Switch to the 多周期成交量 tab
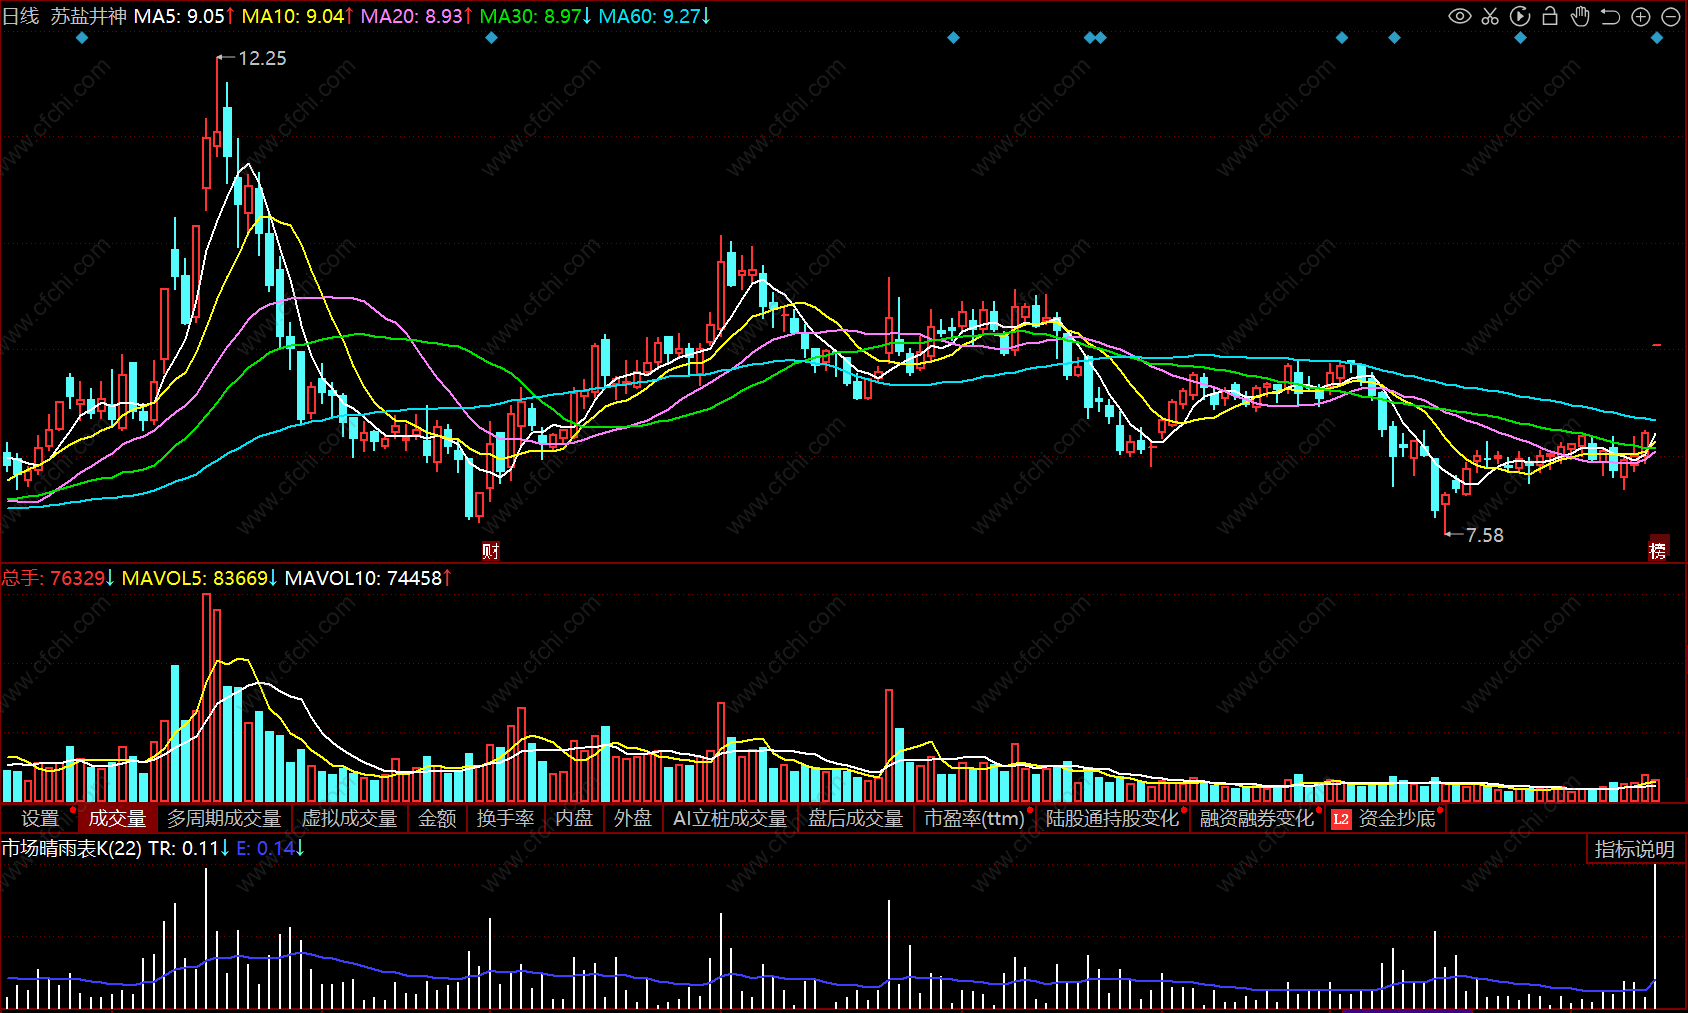 [x=224, y=819]
